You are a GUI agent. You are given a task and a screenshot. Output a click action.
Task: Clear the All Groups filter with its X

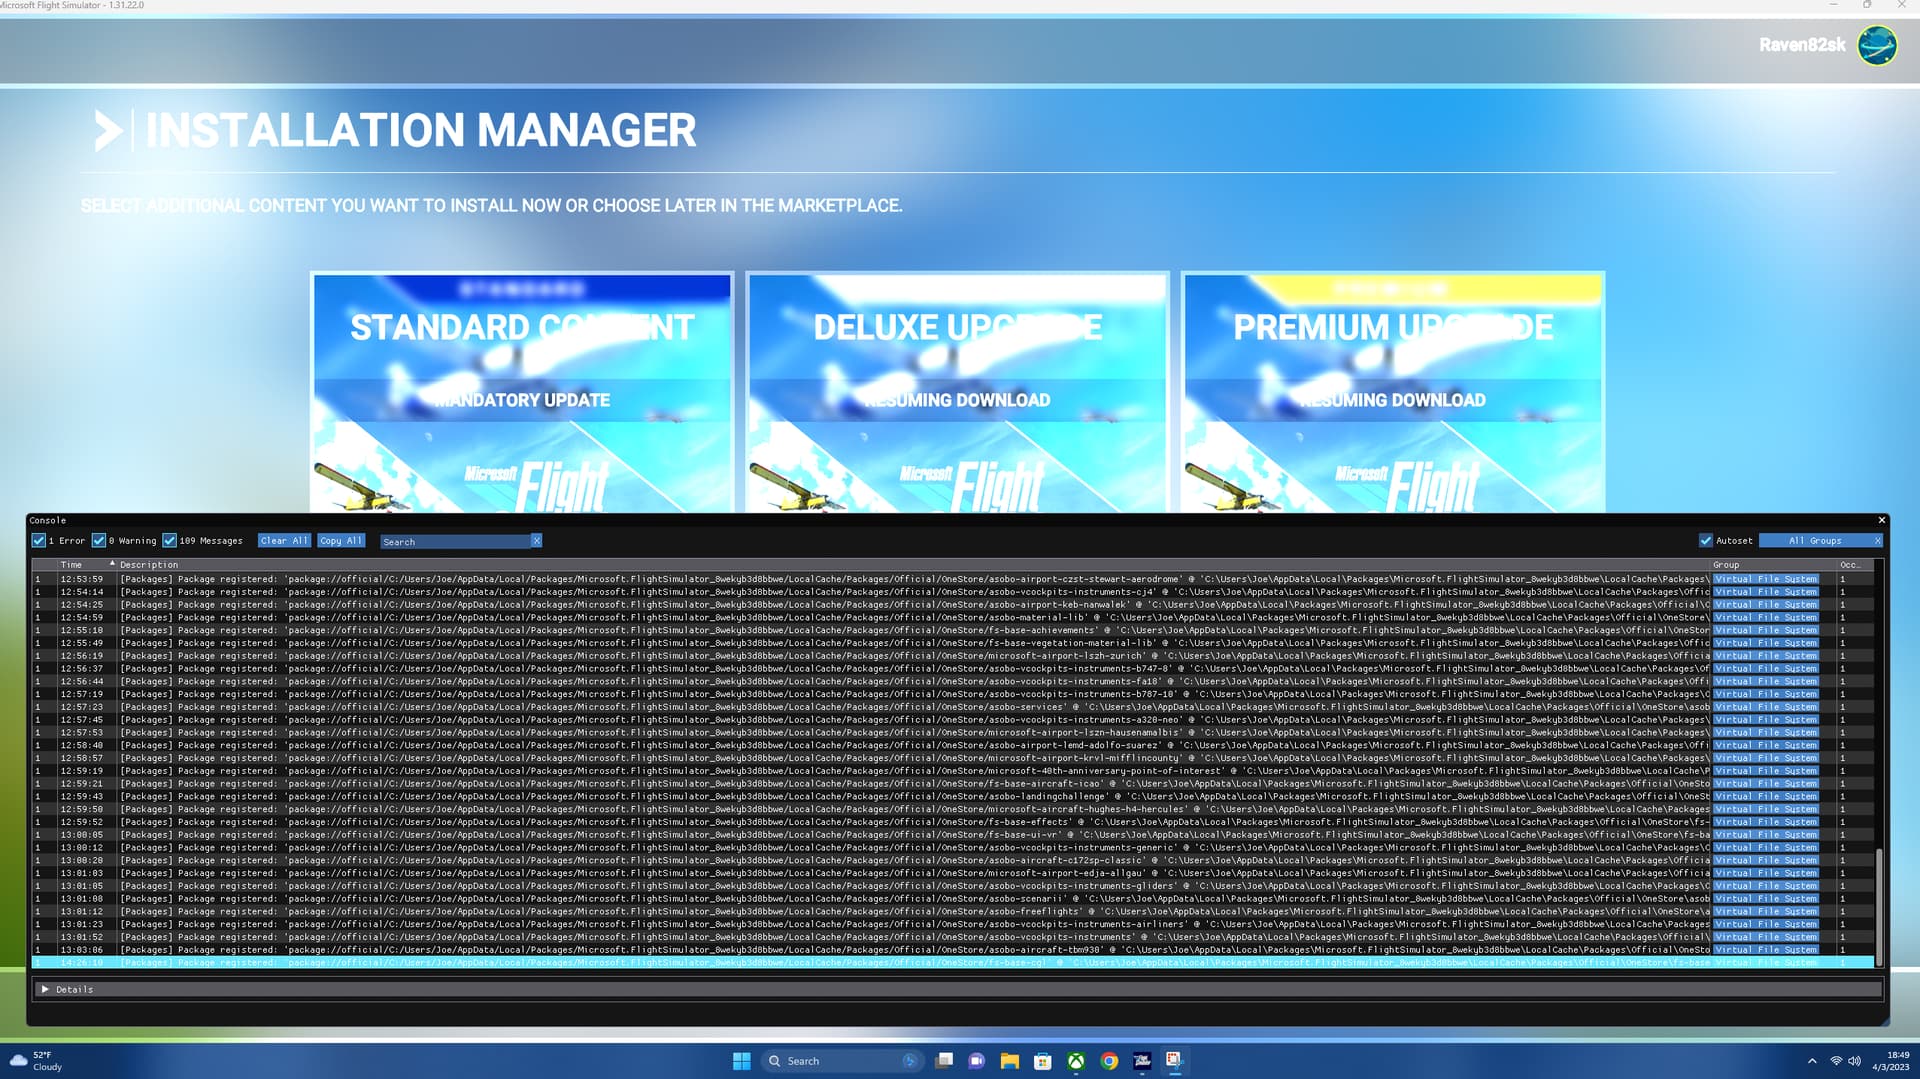1877,541
